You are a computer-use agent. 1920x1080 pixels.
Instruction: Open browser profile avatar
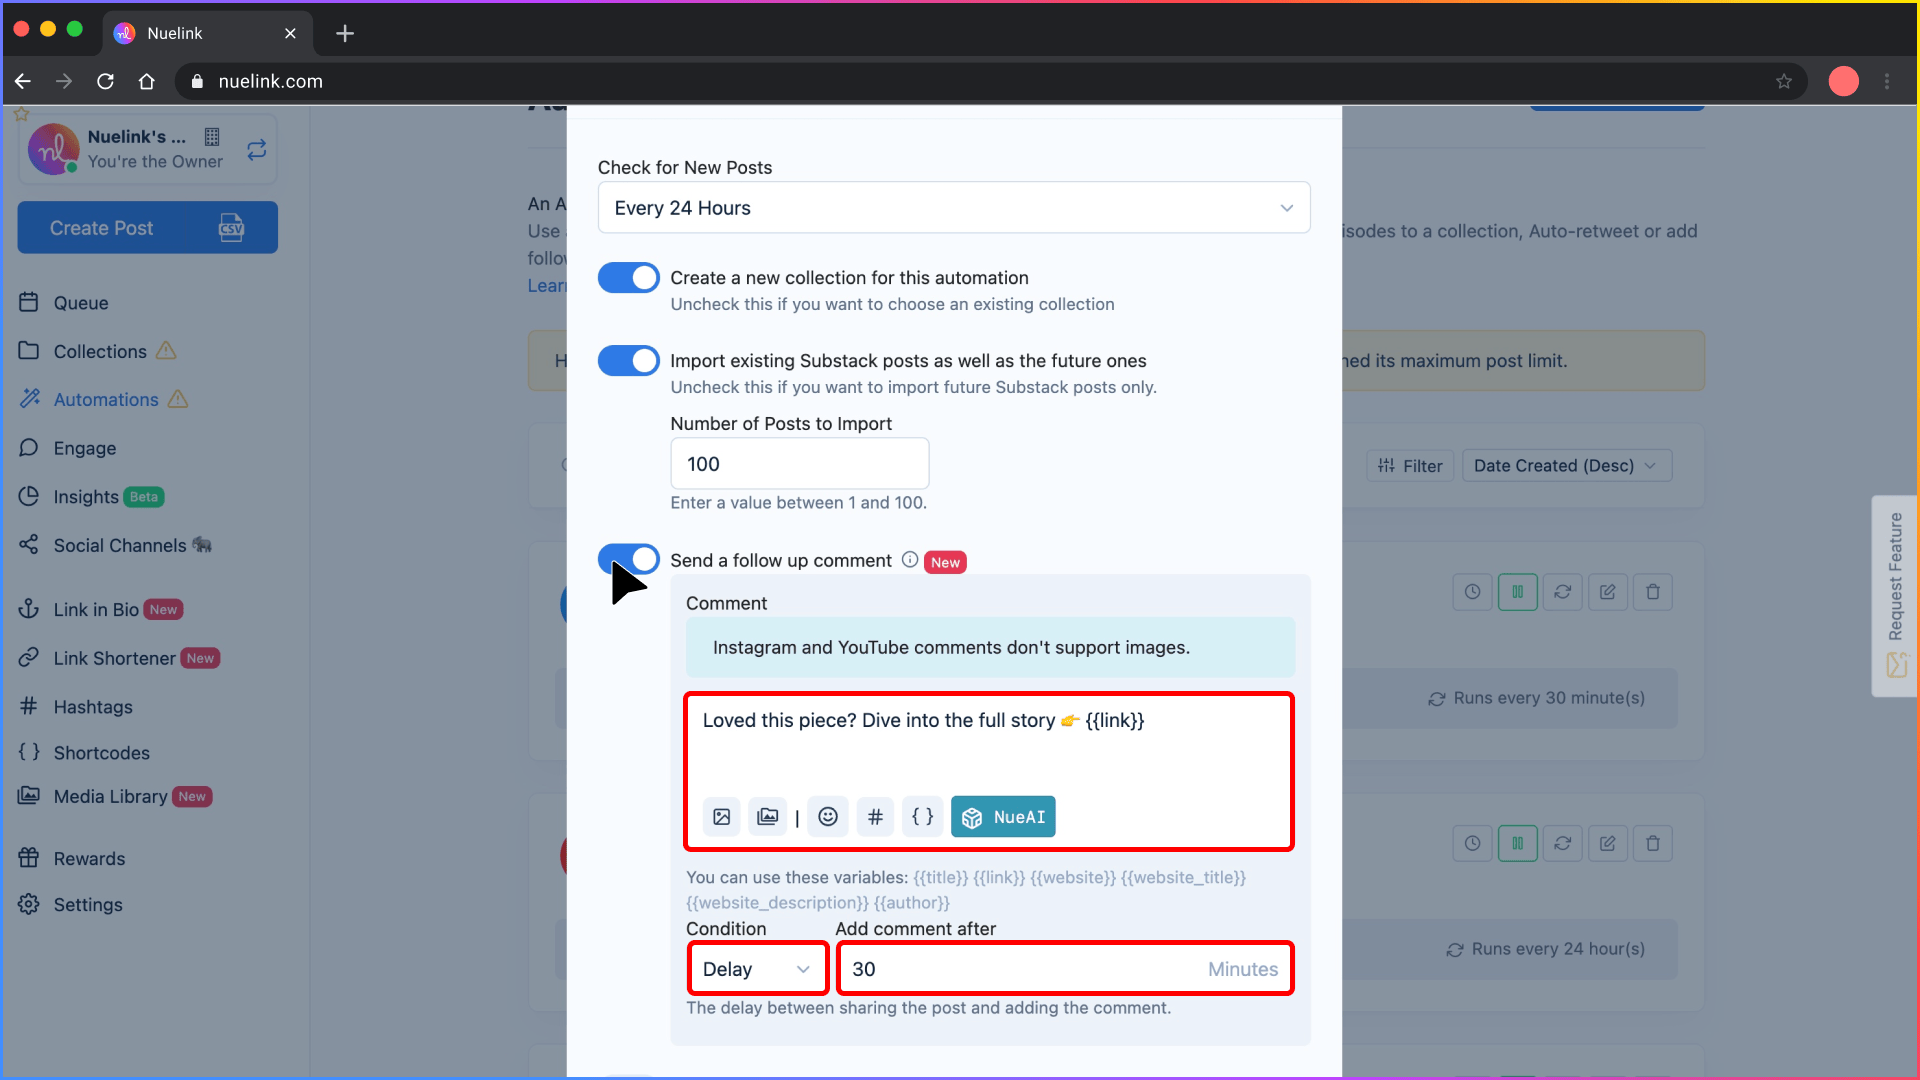(1843, 81)
